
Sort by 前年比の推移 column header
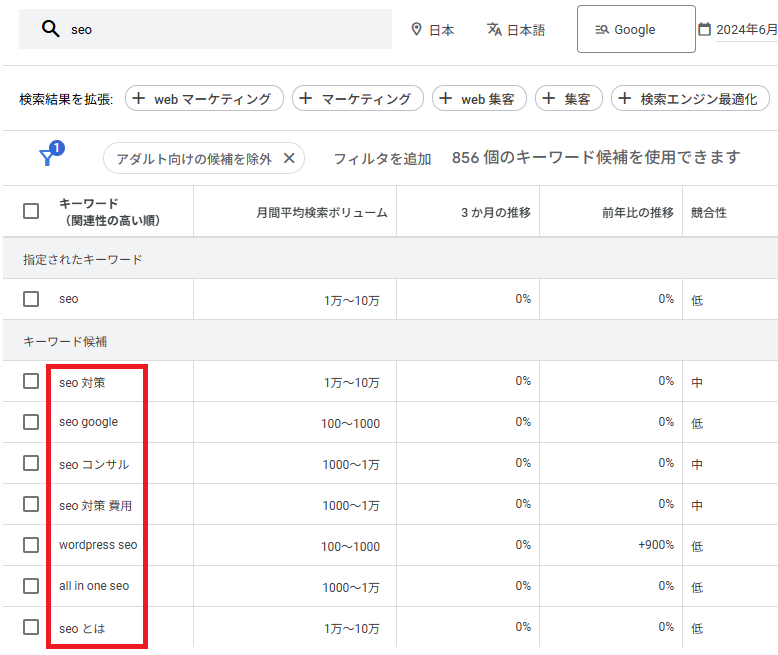coord(638,212)
